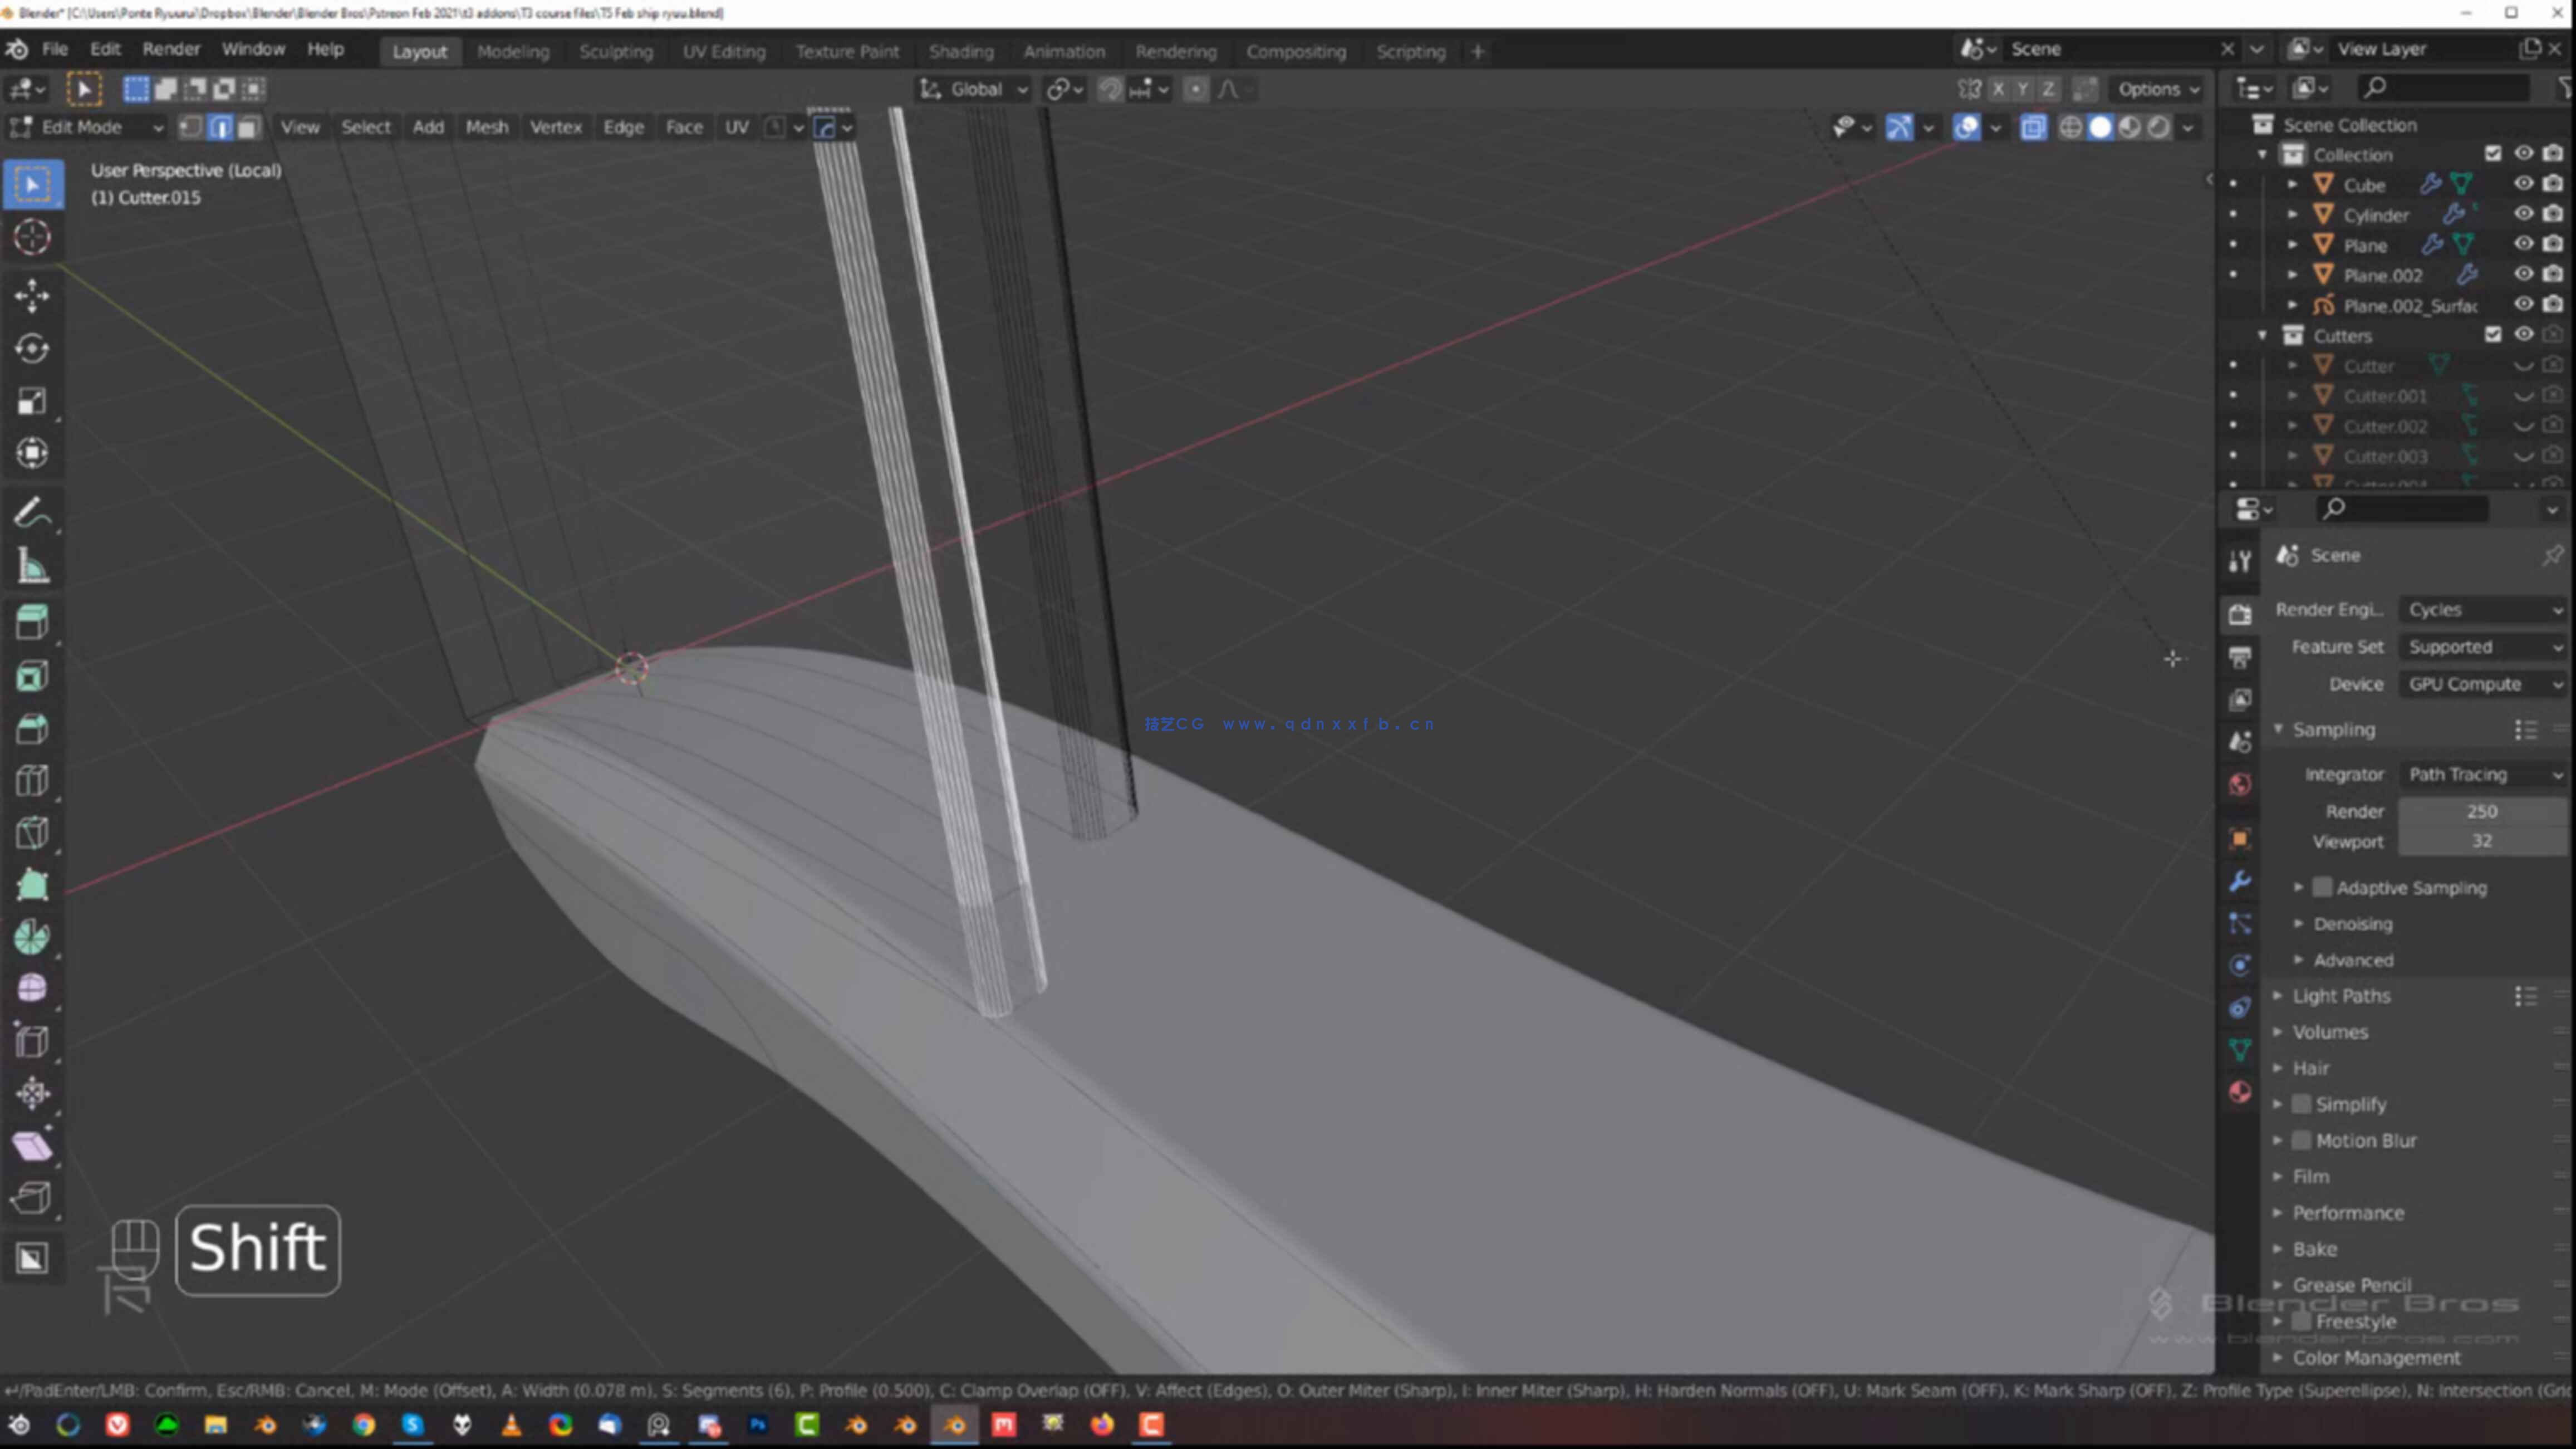The image size is (2576, 1449).
Task: Switch to the Material Properties tab
Action: click(2240, 1092)
